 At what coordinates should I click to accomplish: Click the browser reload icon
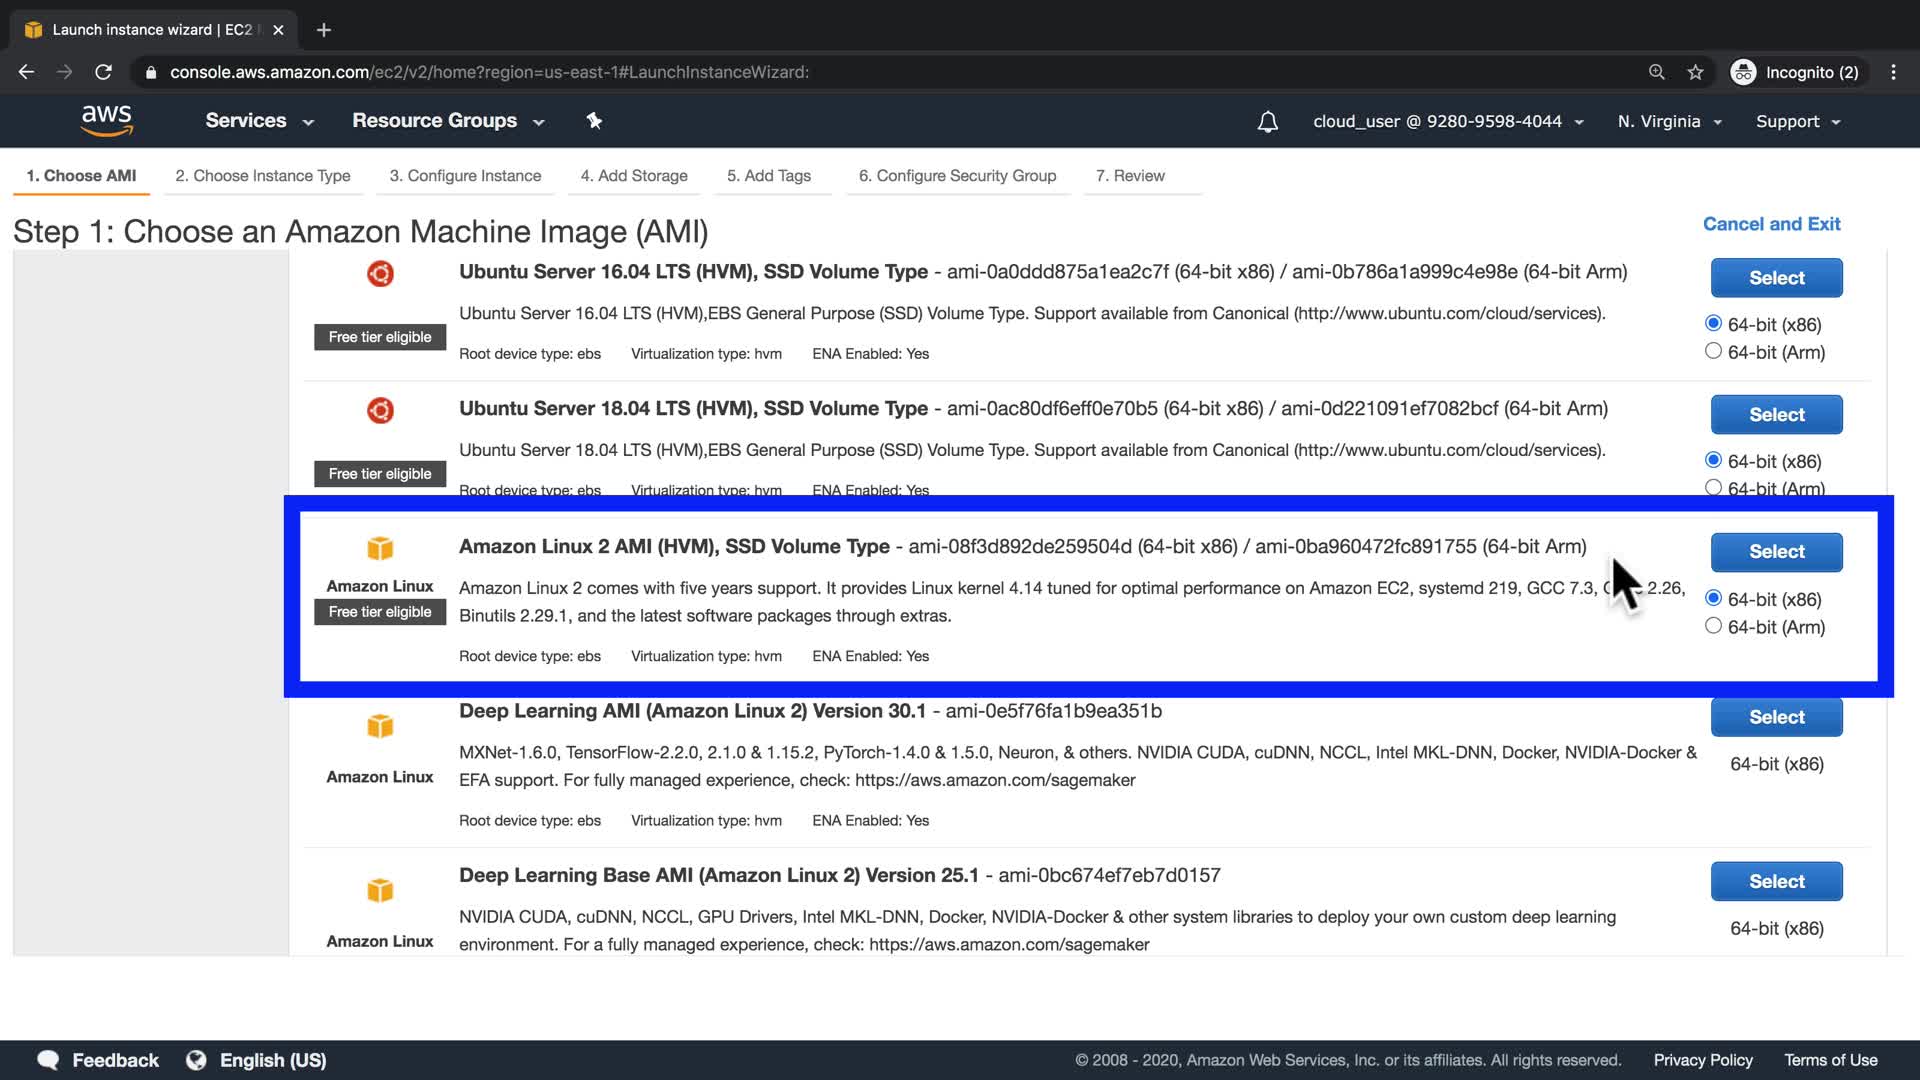tap(103, 72)
